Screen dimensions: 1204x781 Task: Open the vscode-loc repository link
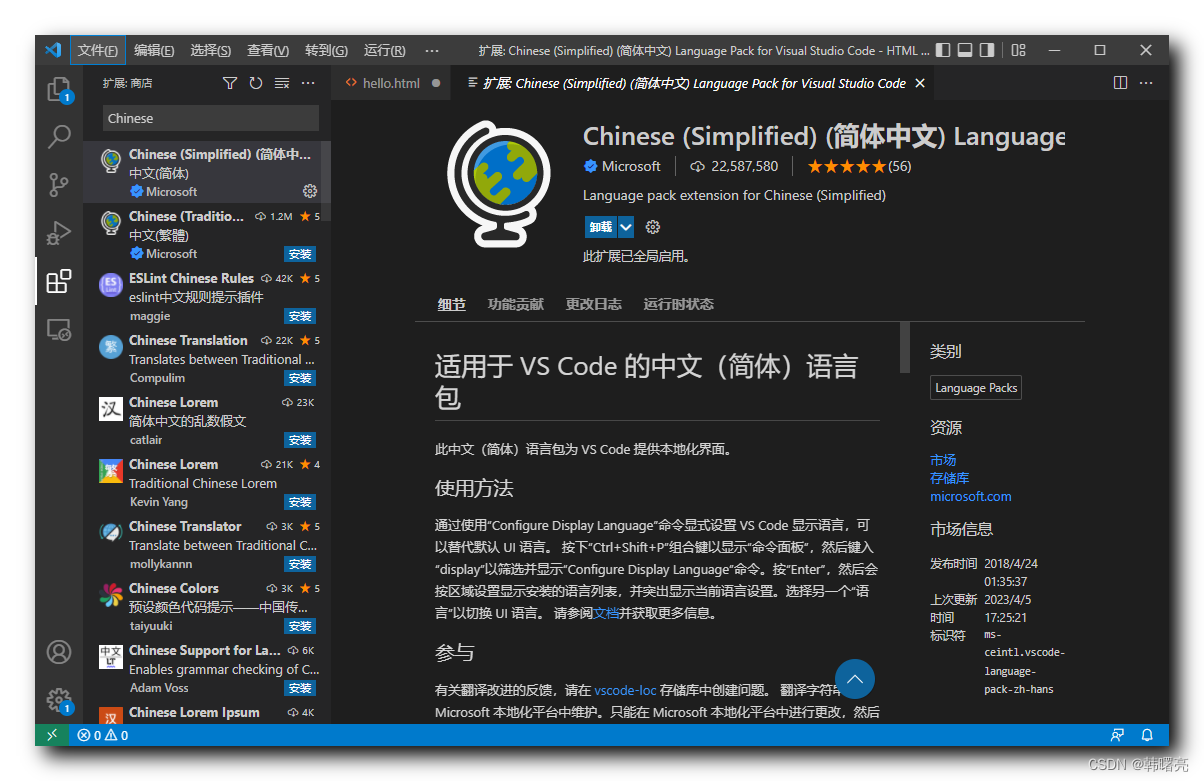click(625, 690)
